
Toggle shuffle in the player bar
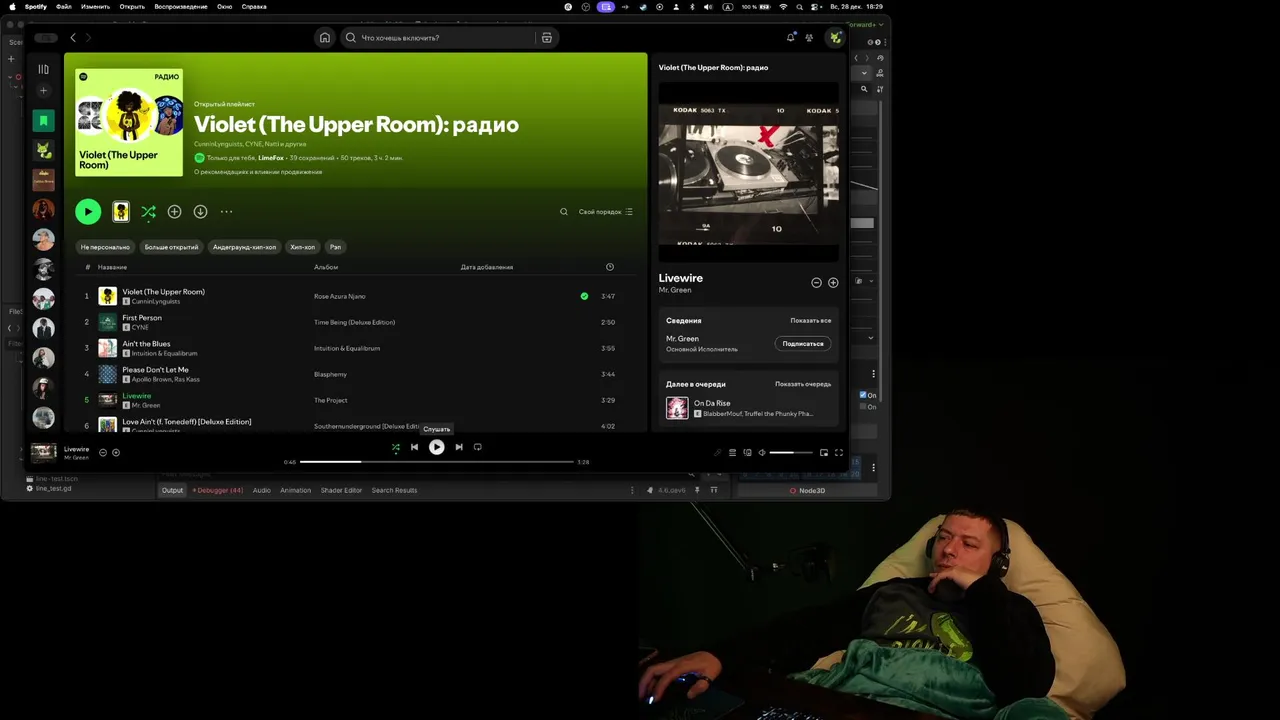tap(395, 447)
